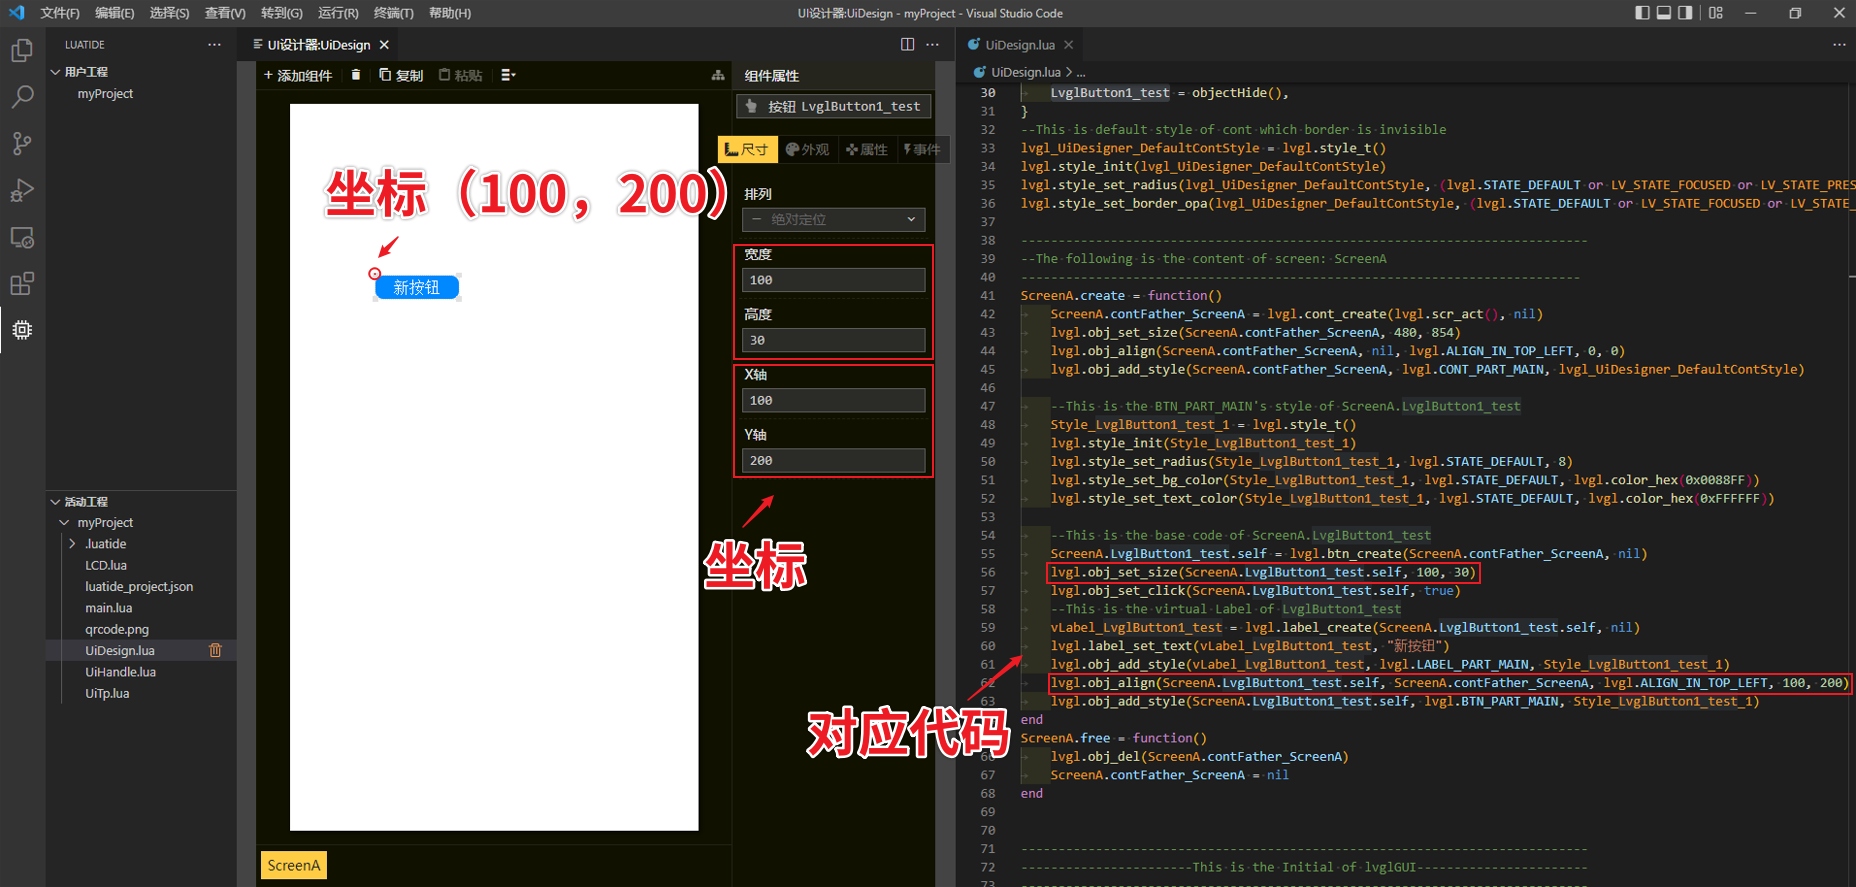
Task: Switch to the 尺寸 properties tab
Action: [x=747, y=149]
